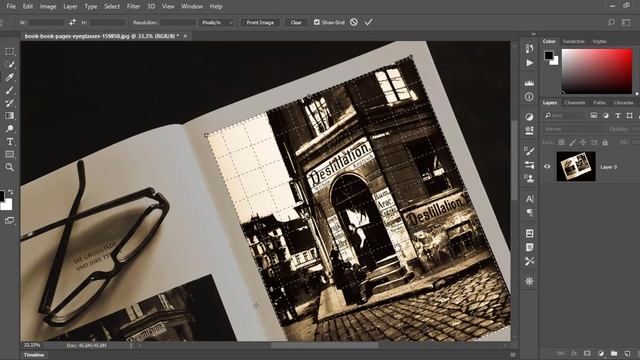Toggle lock image pixels brush icon
640x360 pixels.
point(573,142)
